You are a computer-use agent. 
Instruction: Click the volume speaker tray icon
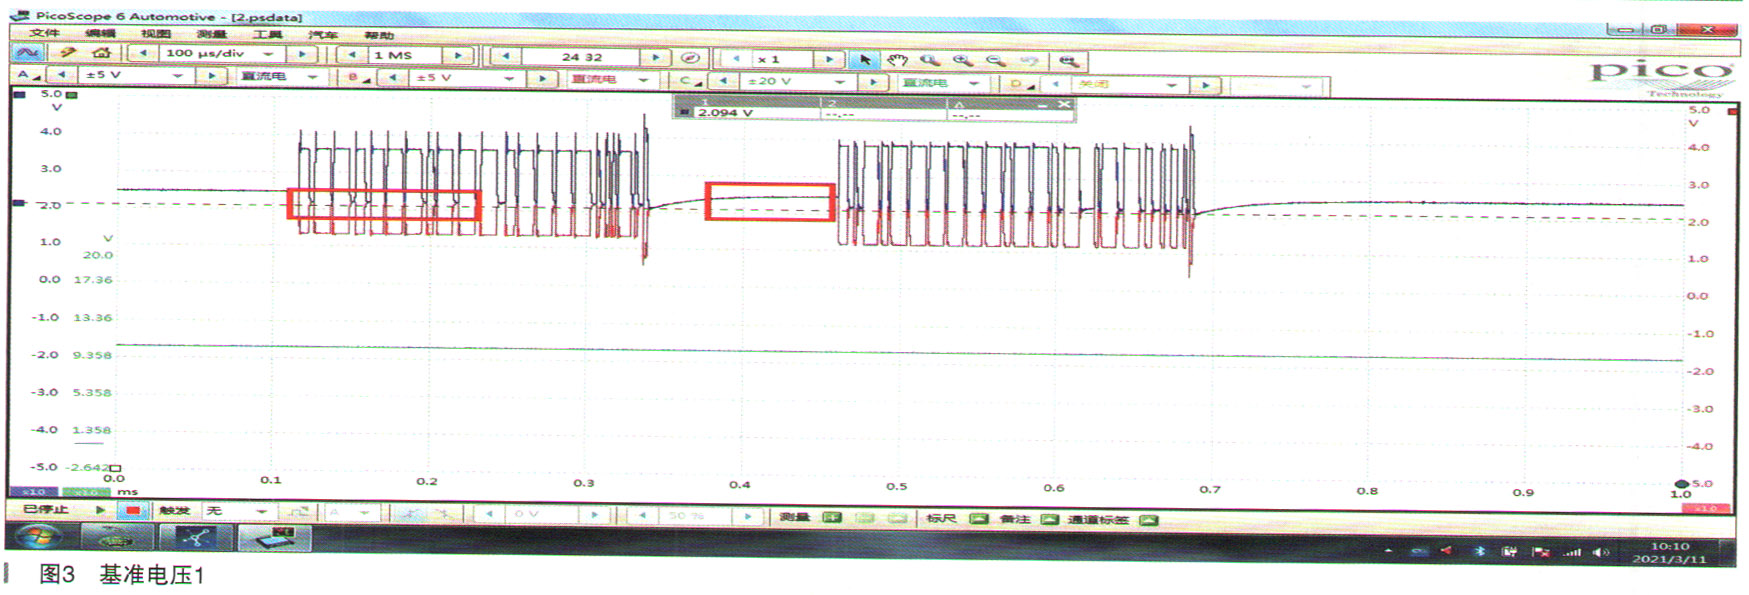1601,552
